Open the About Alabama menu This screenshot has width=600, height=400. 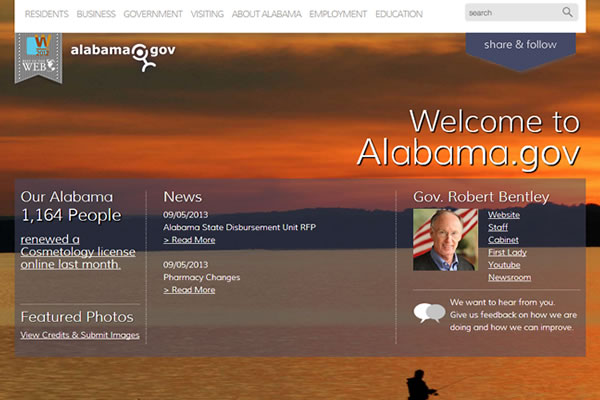[266, 14]
